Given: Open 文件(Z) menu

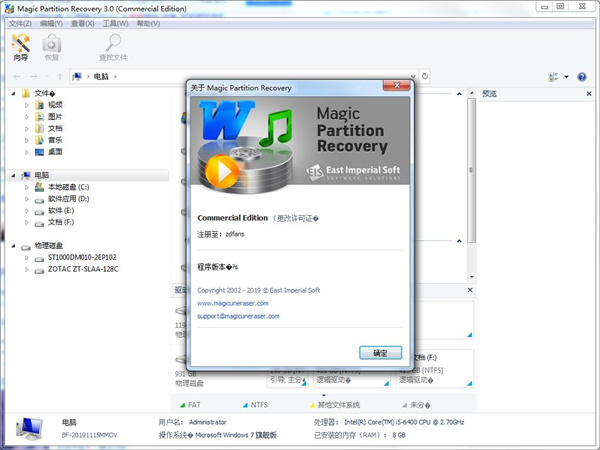Looking at the screenshot, I should (x=20, y=24).
